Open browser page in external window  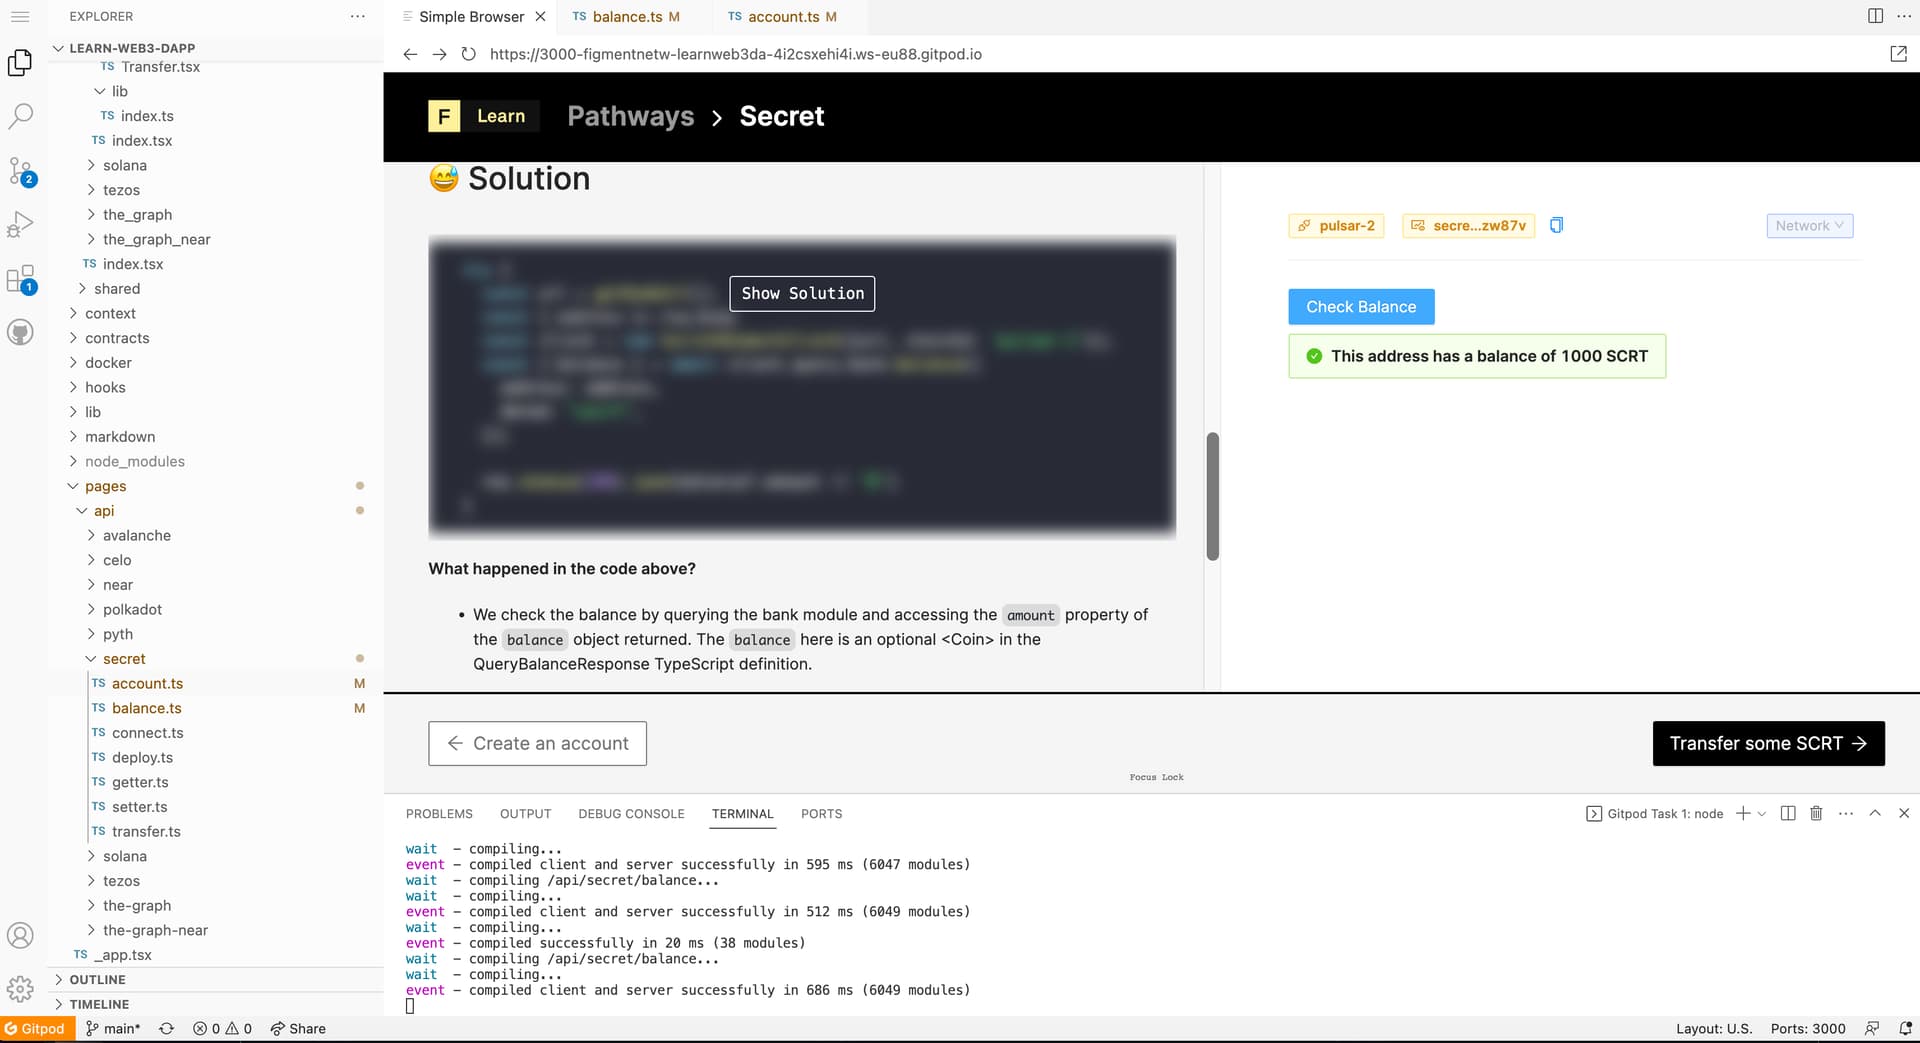(x=1898, y=54)
